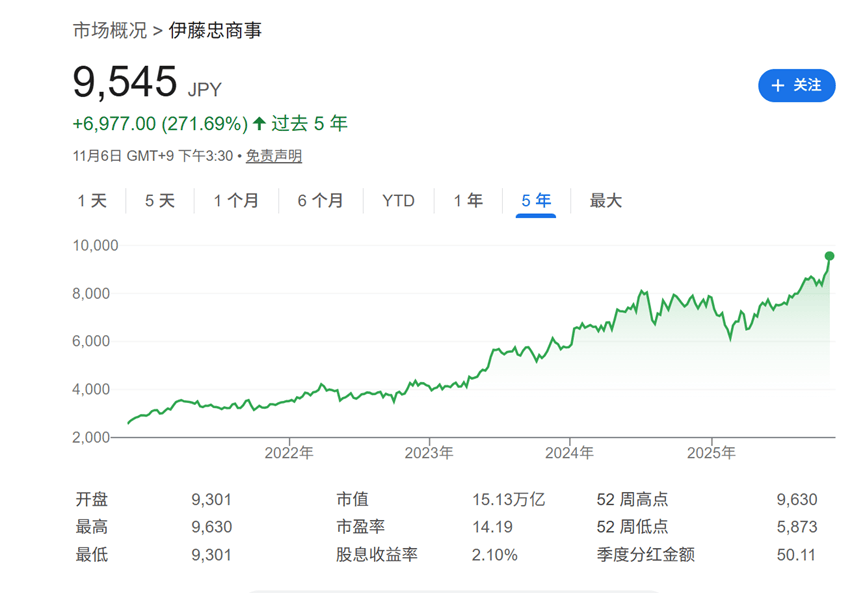865x593 pixels.
Task: Show the 最大 maximum range chart
Action: click(605, 201)
